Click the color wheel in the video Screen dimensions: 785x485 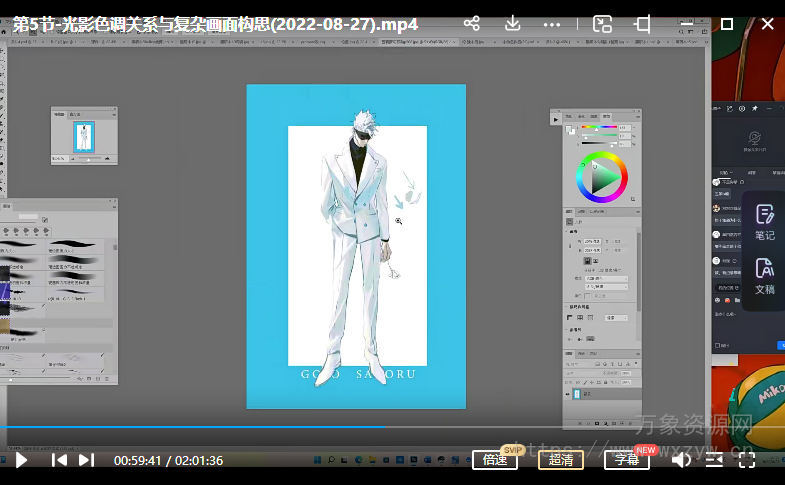(601, 177)
